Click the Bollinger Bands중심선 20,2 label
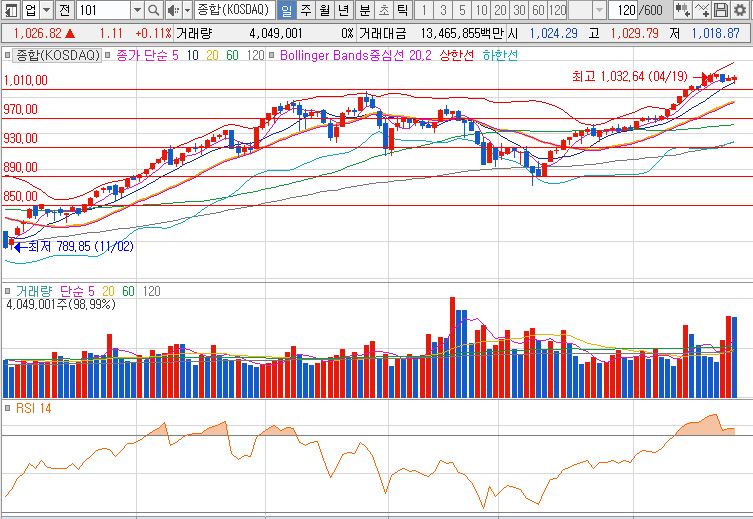The image size is (753, 519). [x=356, y=55]
